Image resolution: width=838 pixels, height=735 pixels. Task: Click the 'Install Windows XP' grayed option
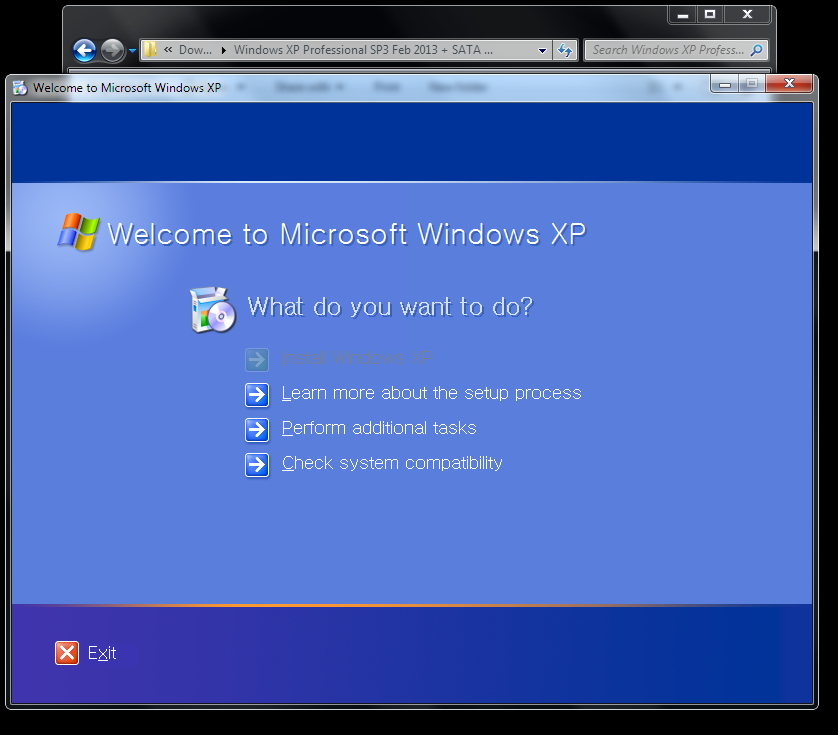click(356, 358)
